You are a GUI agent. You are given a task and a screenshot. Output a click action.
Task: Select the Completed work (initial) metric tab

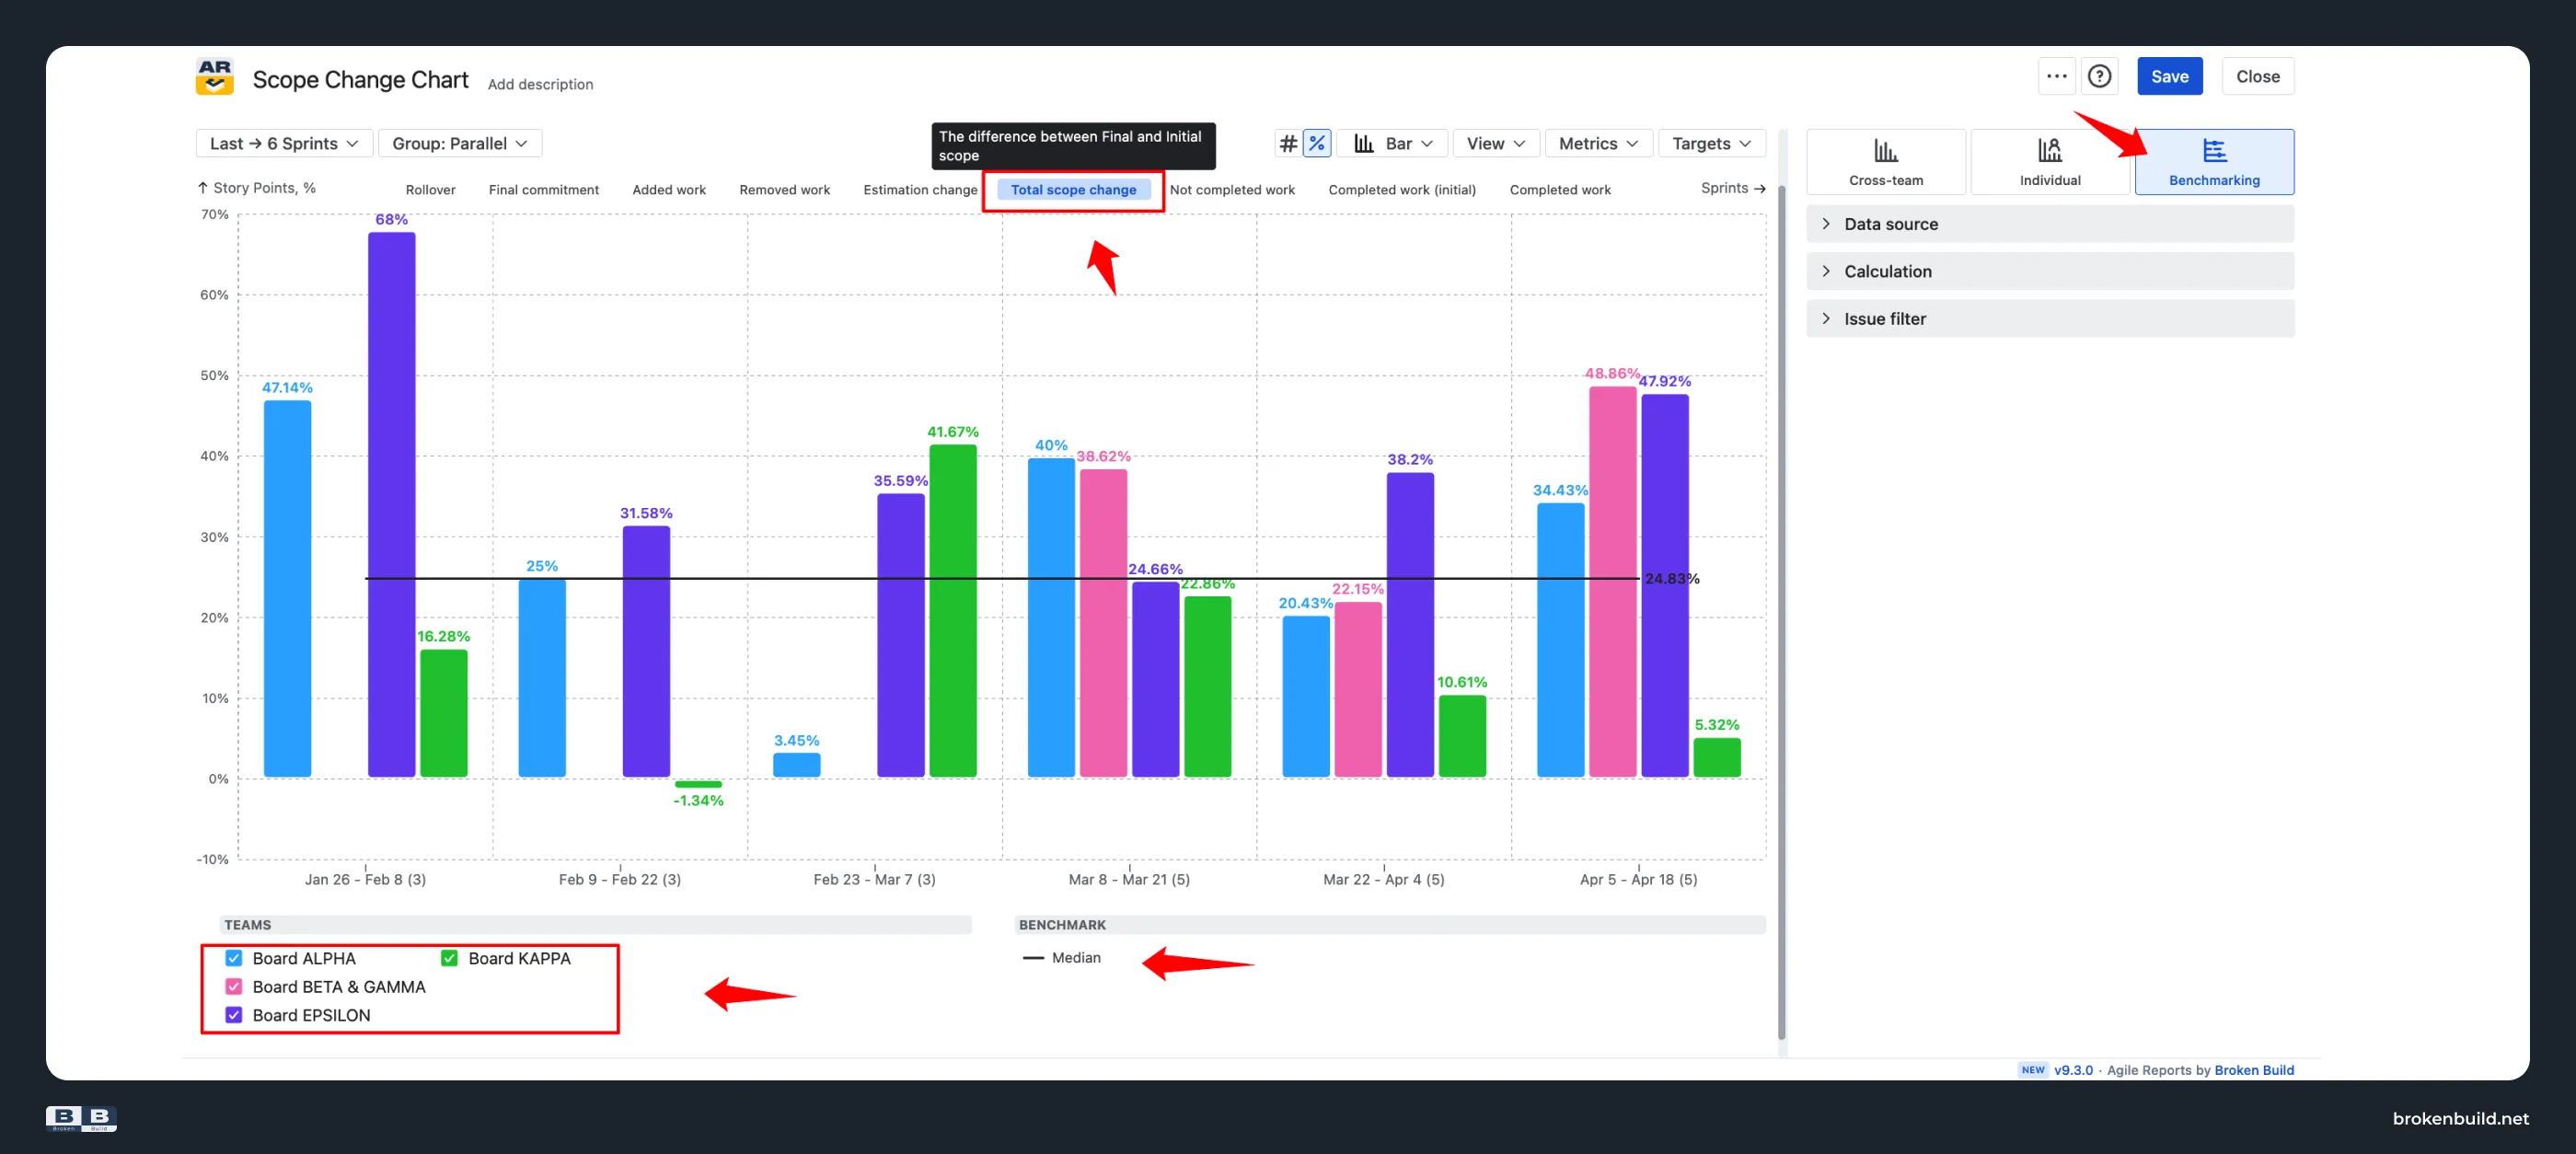(x=1401, y=189)
